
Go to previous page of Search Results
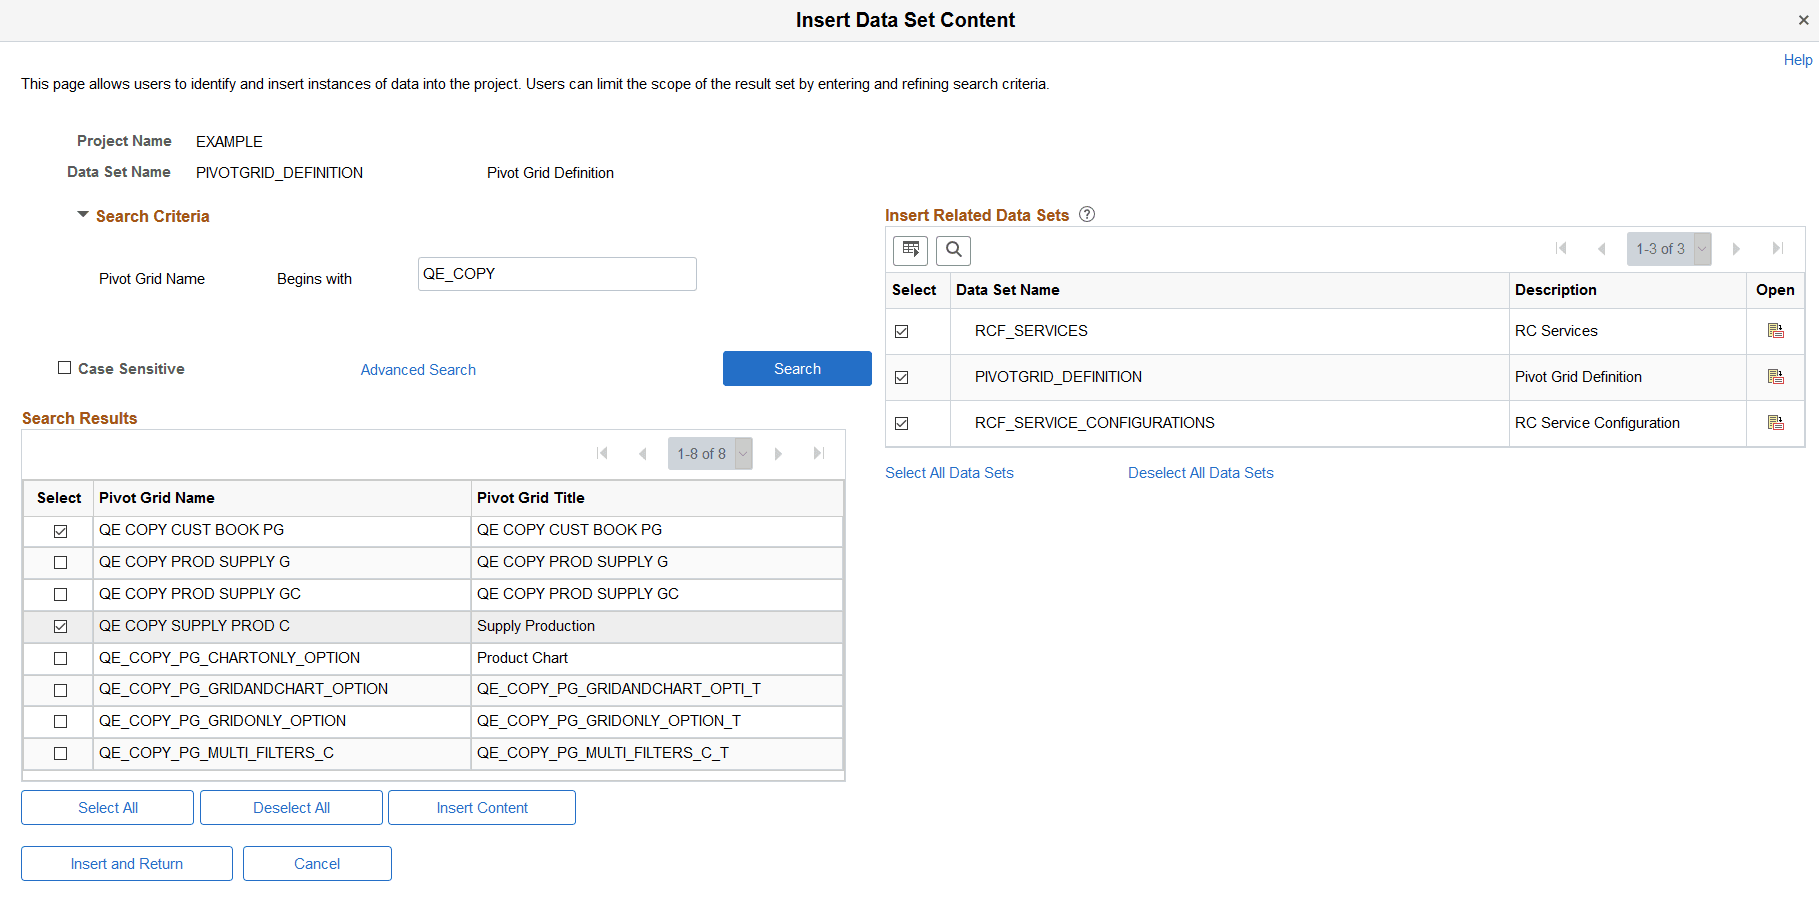[643, 453]
